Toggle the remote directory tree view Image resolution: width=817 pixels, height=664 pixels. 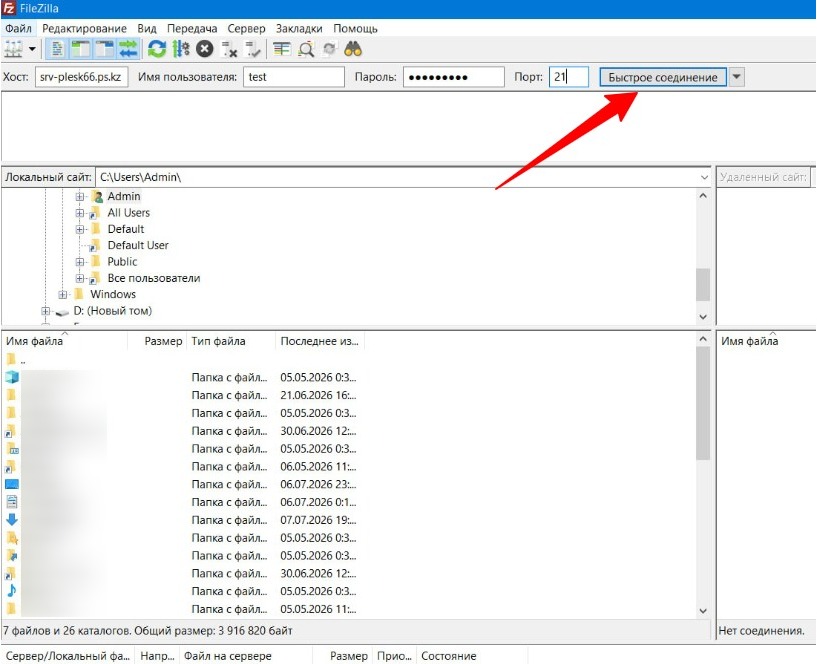click(105, 50)
